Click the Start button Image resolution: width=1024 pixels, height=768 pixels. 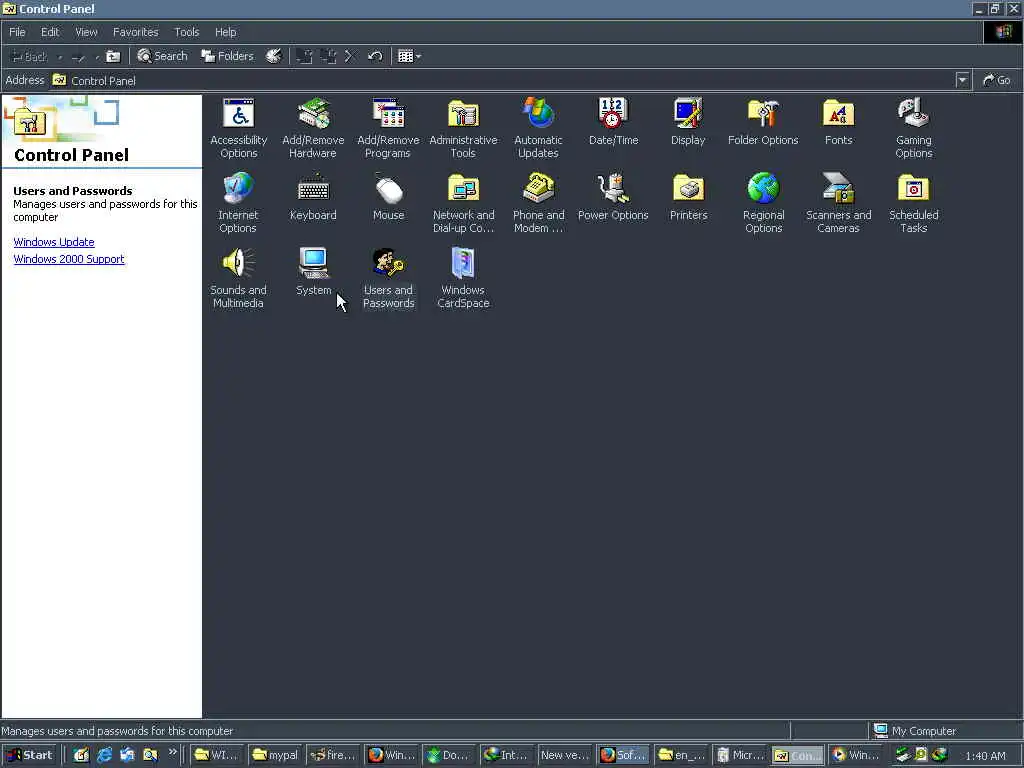point(30,755)
